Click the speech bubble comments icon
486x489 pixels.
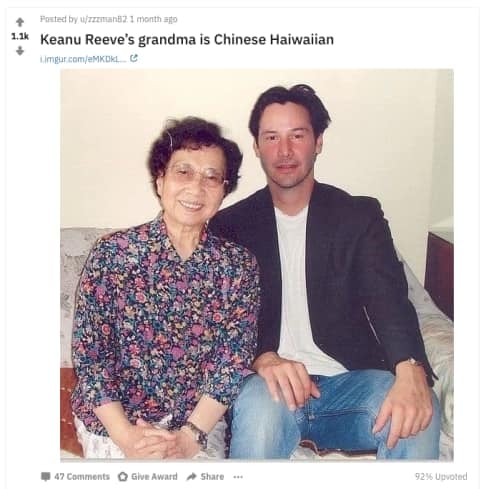tap(45, 477)
